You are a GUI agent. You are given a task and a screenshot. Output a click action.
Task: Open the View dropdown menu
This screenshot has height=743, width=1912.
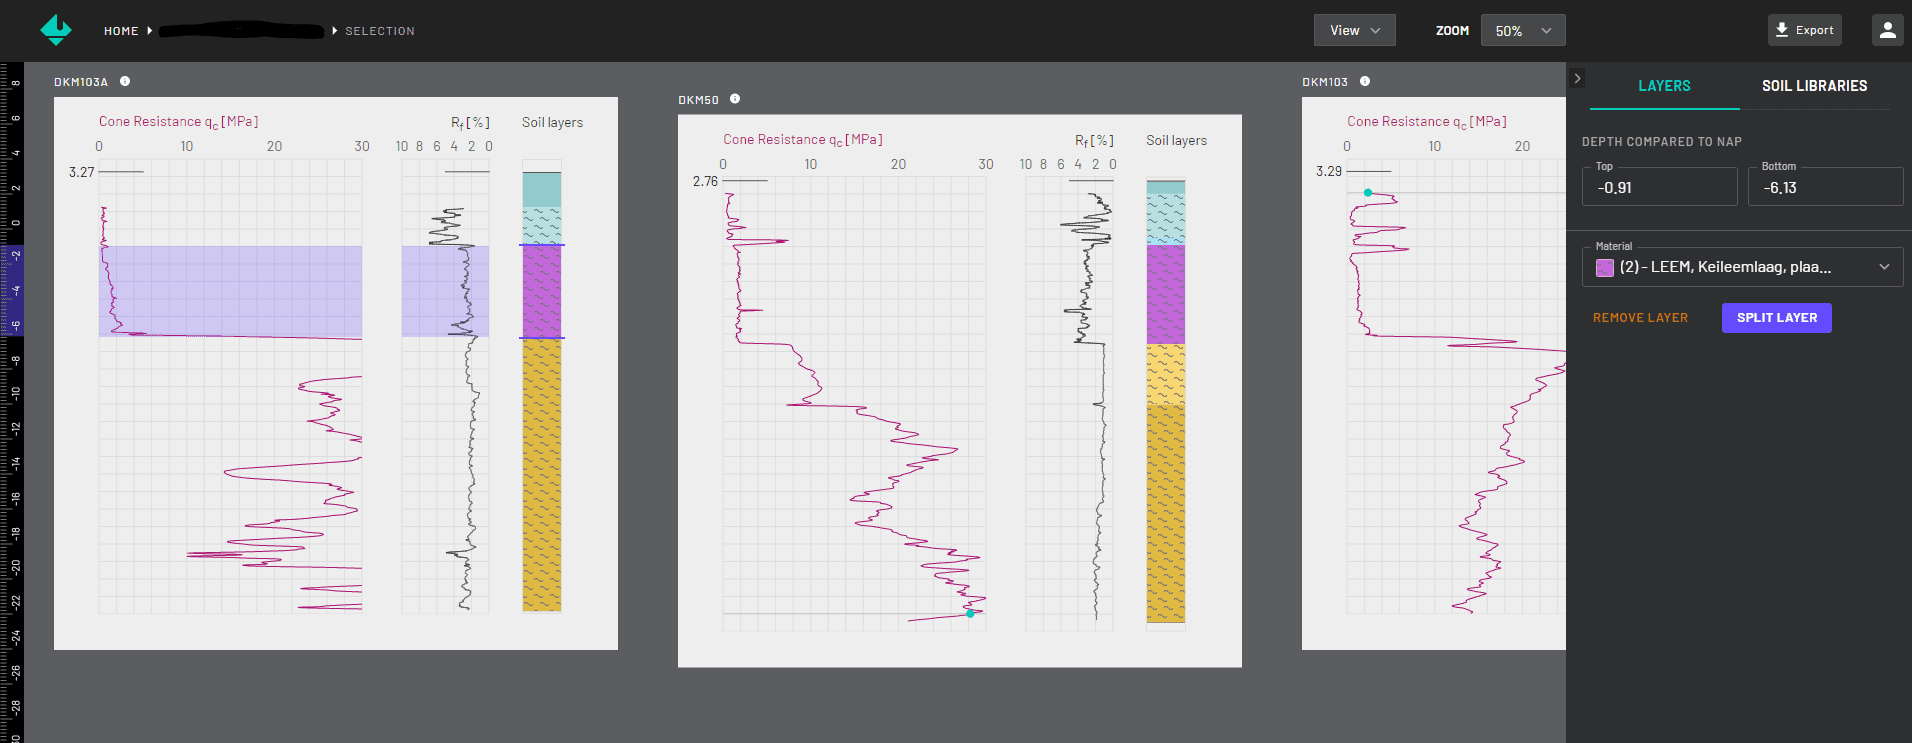coord(1354,30)
